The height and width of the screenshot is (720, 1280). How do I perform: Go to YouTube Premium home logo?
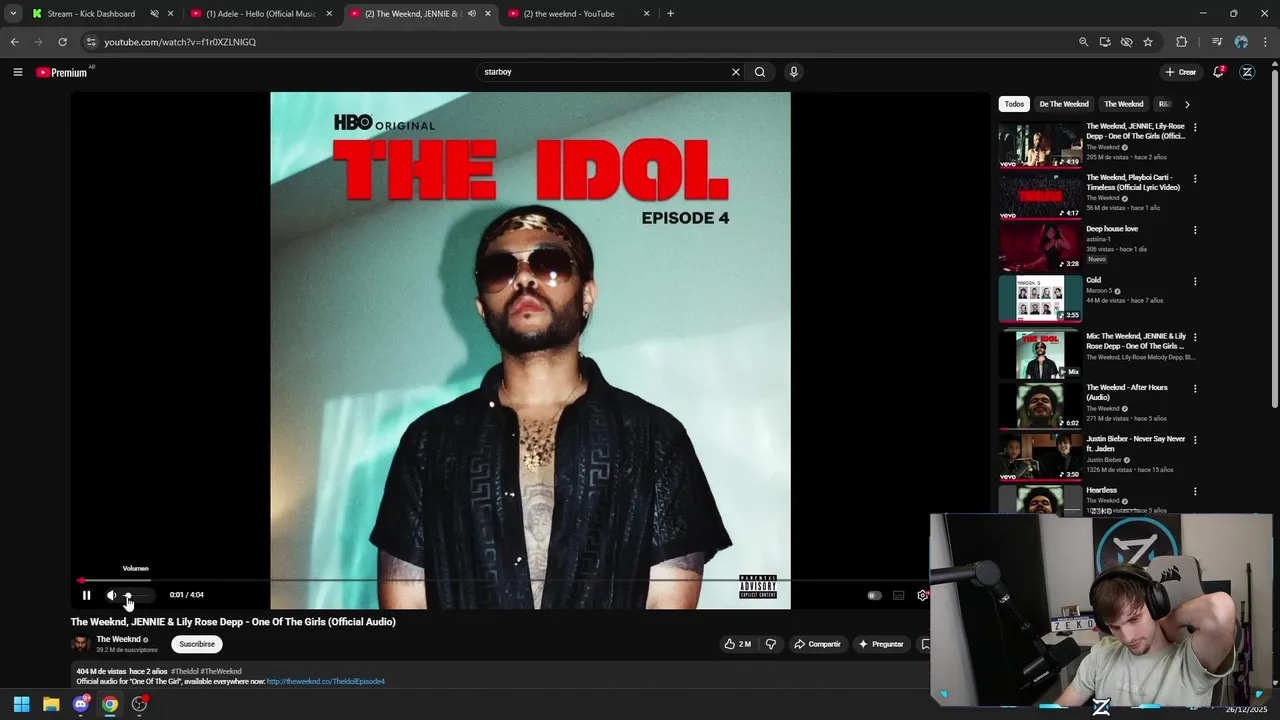coord(62,72)
